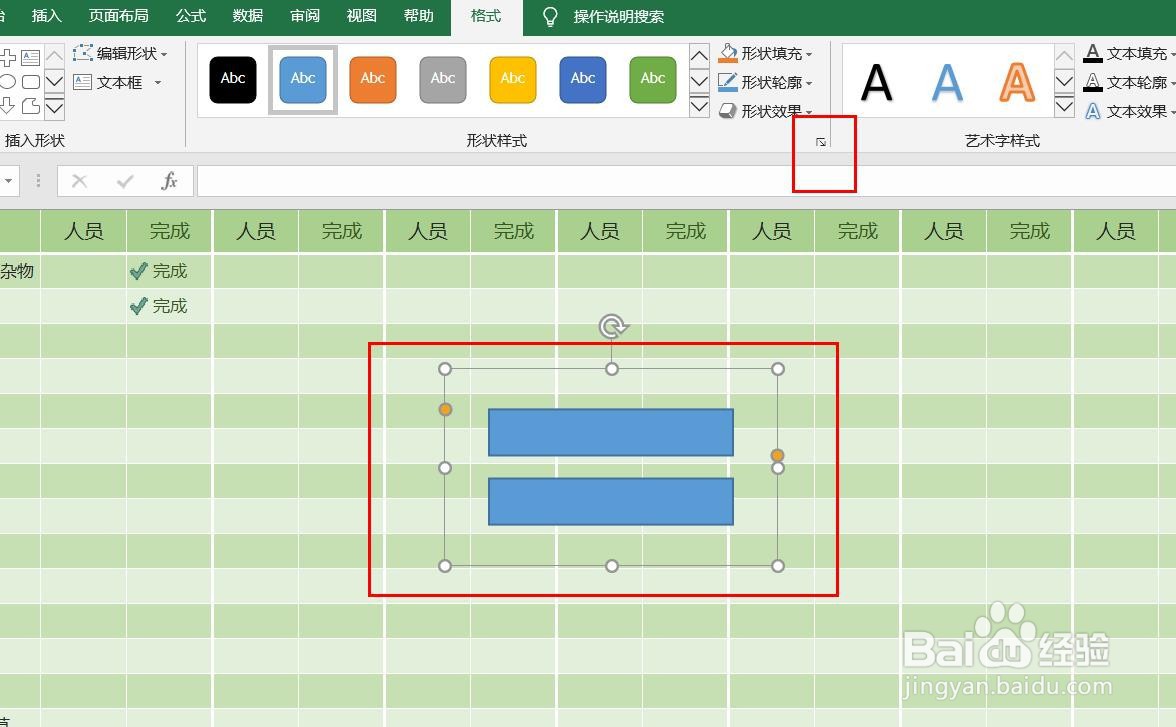Click the Shape Effects (形状效果) icon
The height and width of the screenshot is (727, 1176).
coord(727,110)
